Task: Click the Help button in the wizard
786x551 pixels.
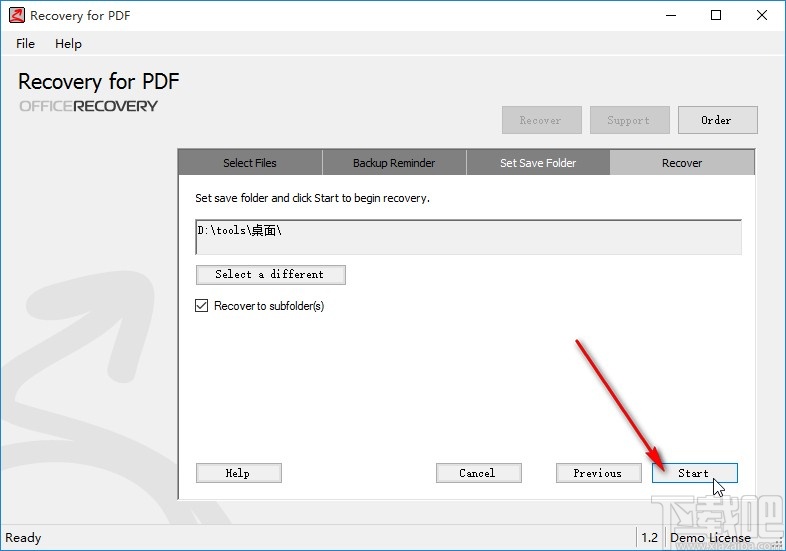Action: (239, 473)
